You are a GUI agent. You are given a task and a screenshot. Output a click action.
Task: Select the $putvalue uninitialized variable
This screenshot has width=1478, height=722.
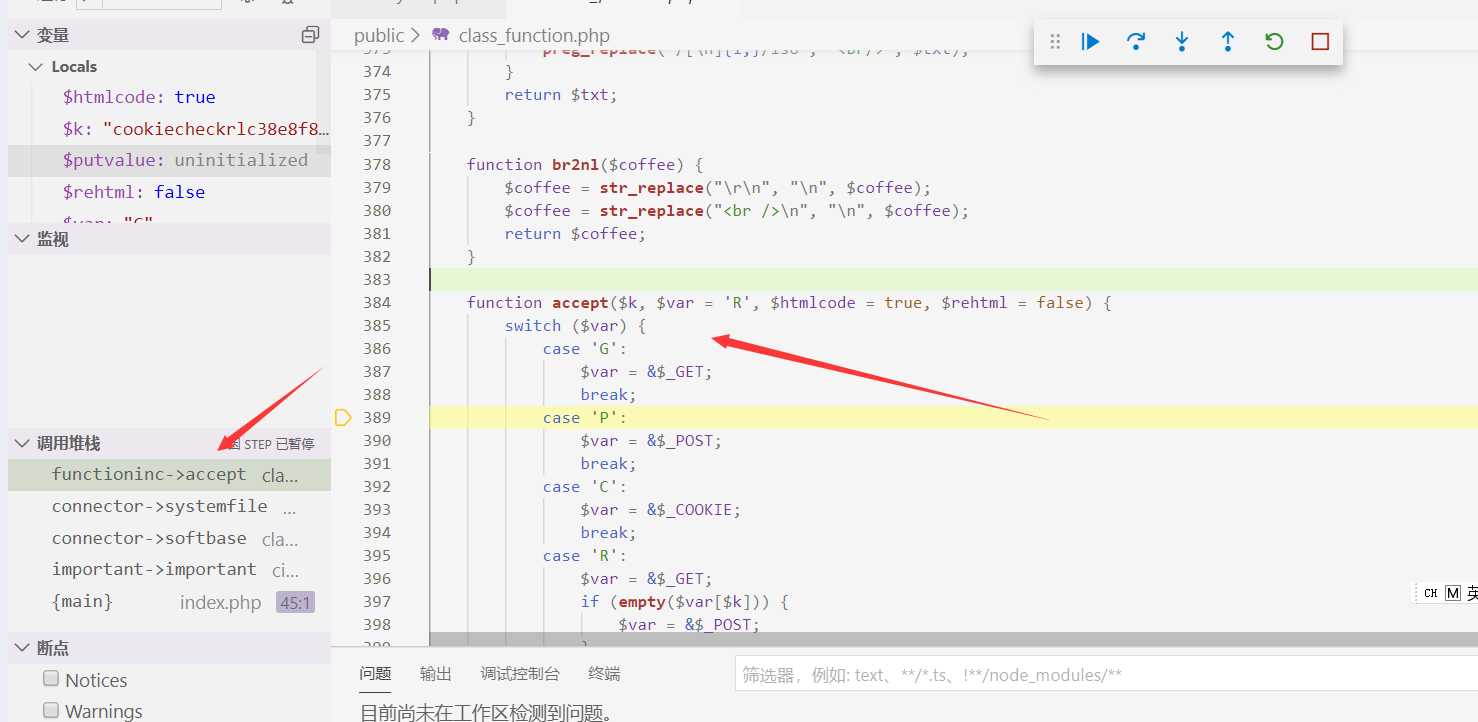[x=169, y=160]
